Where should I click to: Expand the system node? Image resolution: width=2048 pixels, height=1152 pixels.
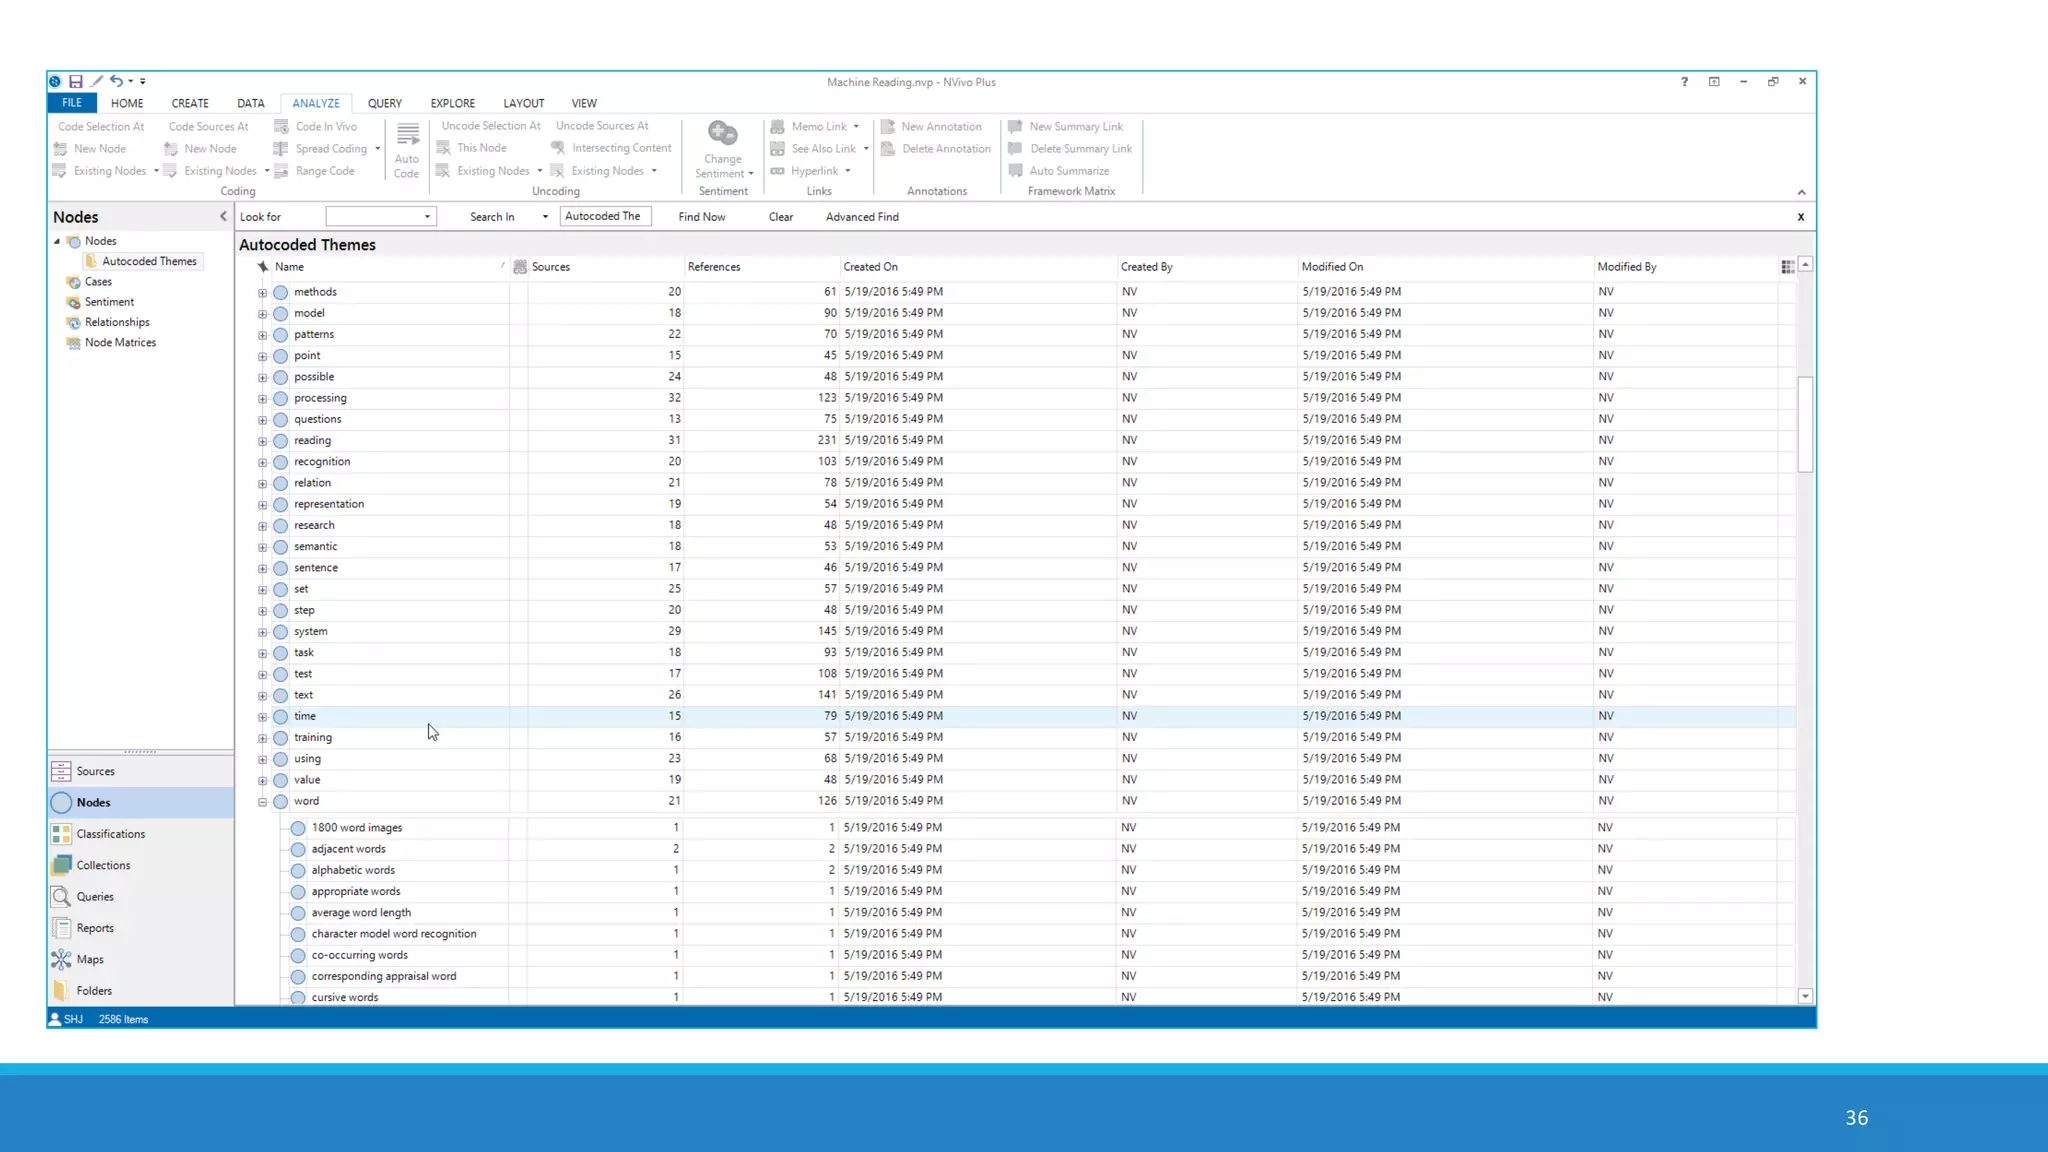click(x=263, y=632)
